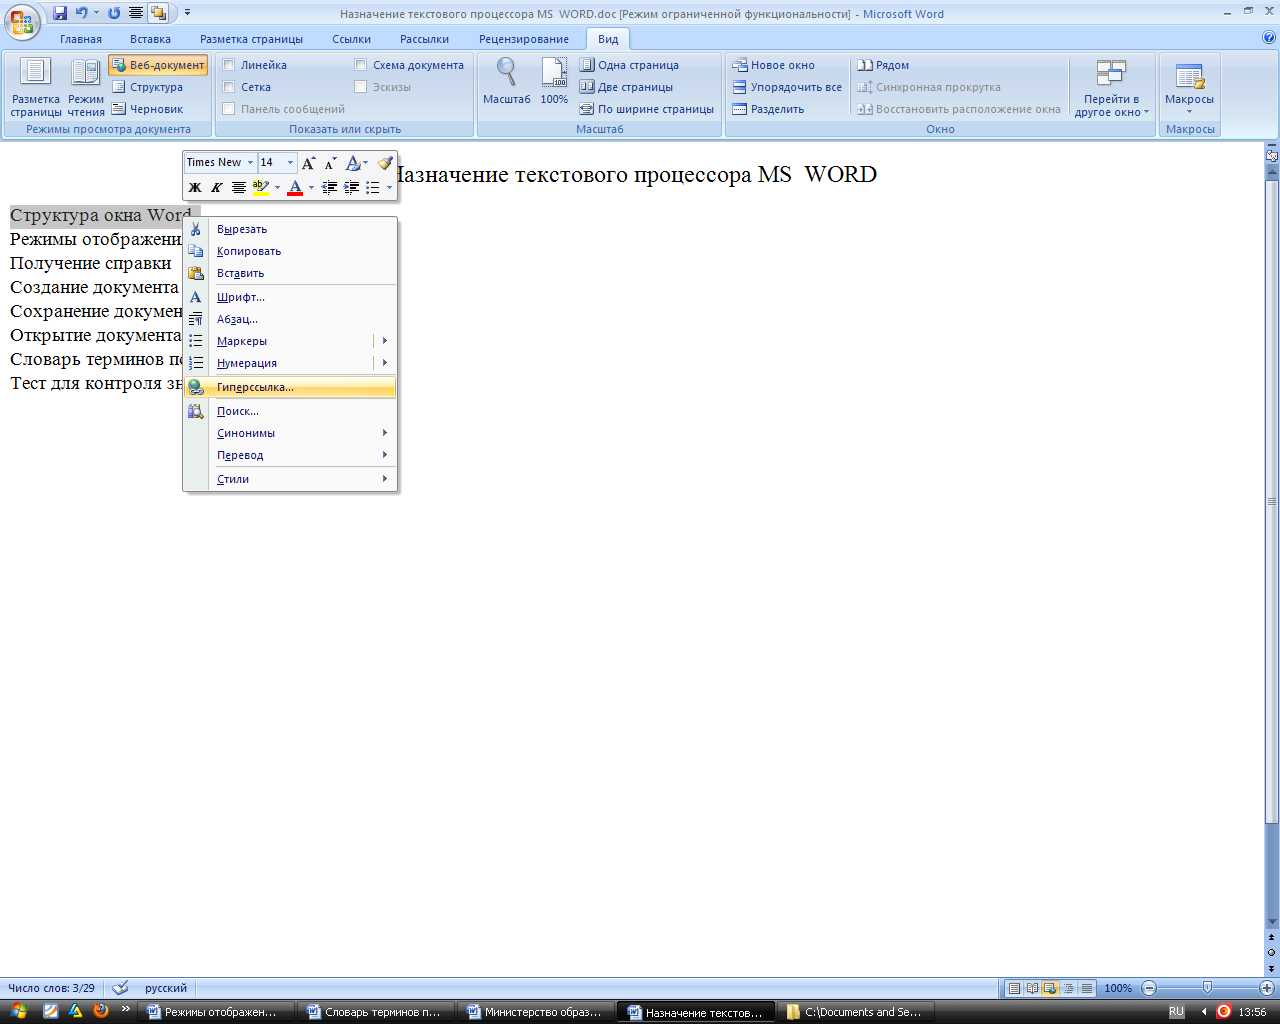Switch to the Черновик draft view

pos(147,109)
